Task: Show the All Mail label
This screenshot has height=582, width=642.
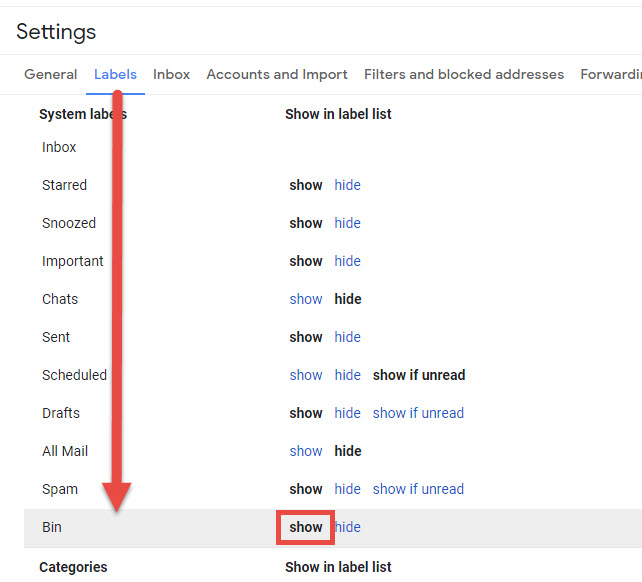Action: [306, 451]
